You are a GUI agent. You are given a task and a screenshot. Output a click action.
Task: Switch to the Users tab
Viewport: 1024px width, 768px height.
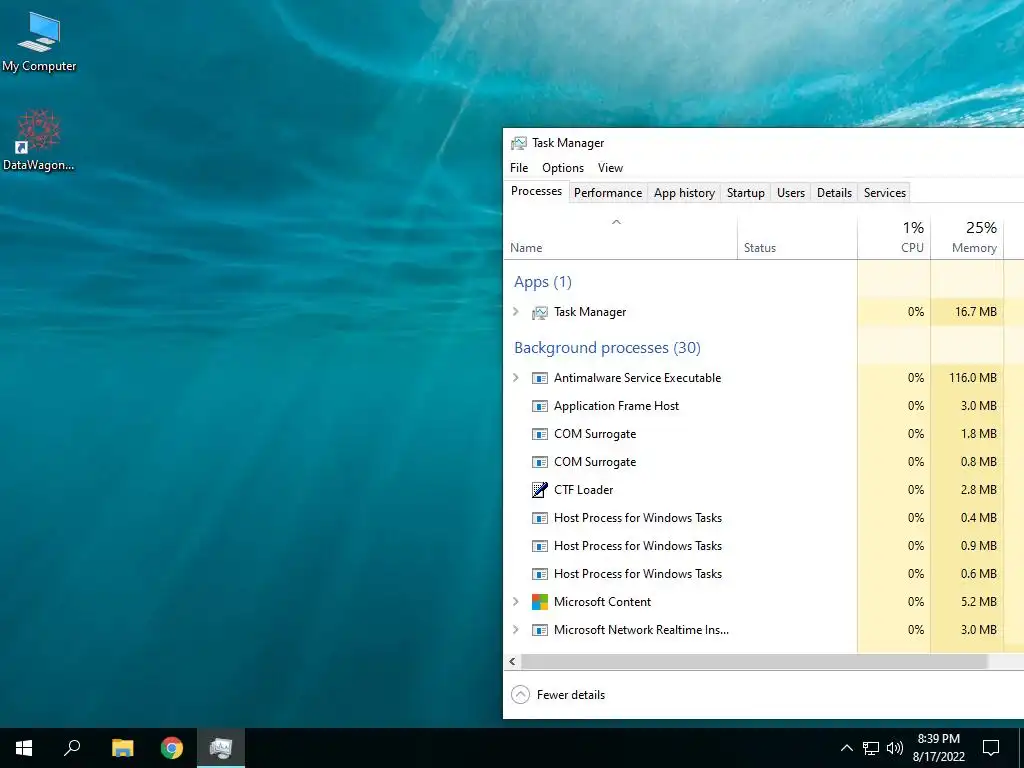pyautogui.click(x=791, y=193)
